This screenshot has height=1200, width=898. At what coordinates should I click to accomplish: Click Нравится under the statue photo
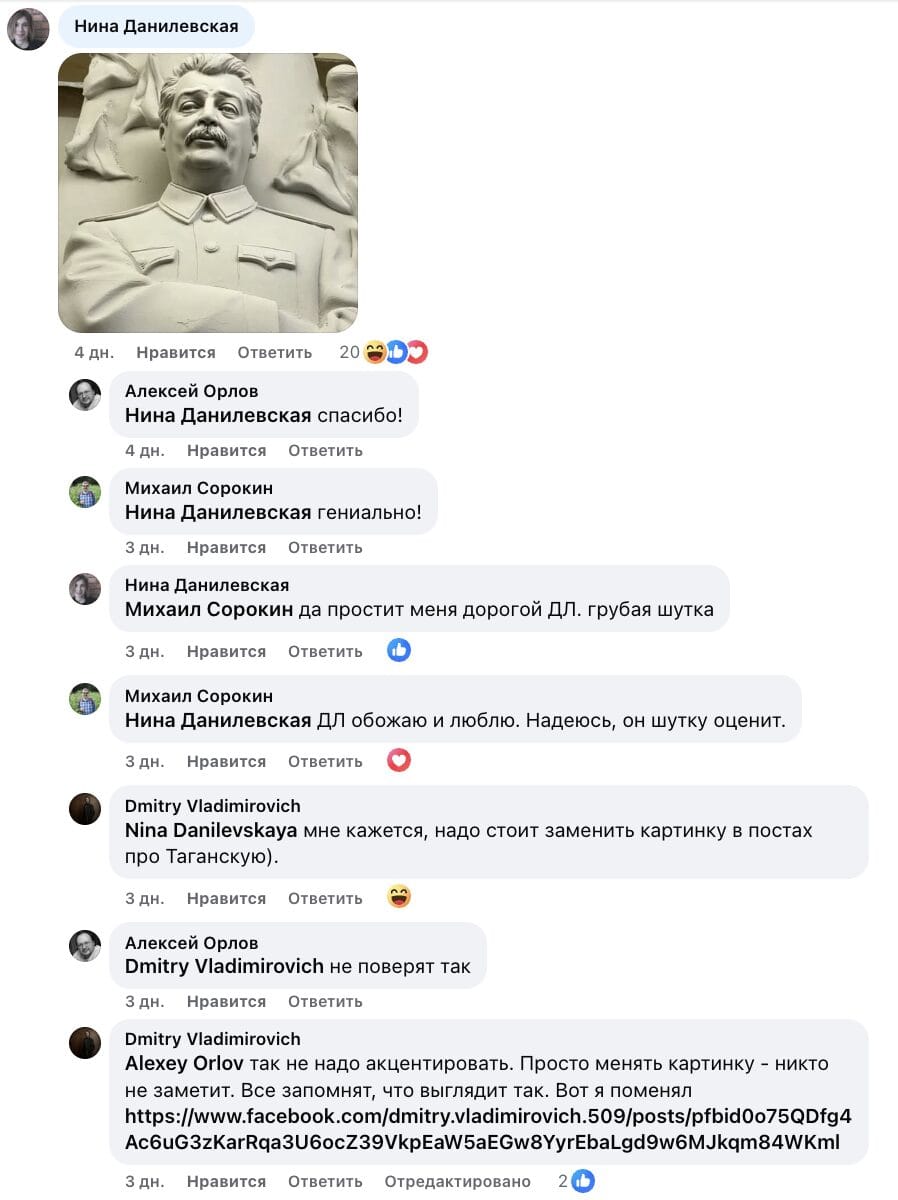pyautogui.click(x=176, y=352)
